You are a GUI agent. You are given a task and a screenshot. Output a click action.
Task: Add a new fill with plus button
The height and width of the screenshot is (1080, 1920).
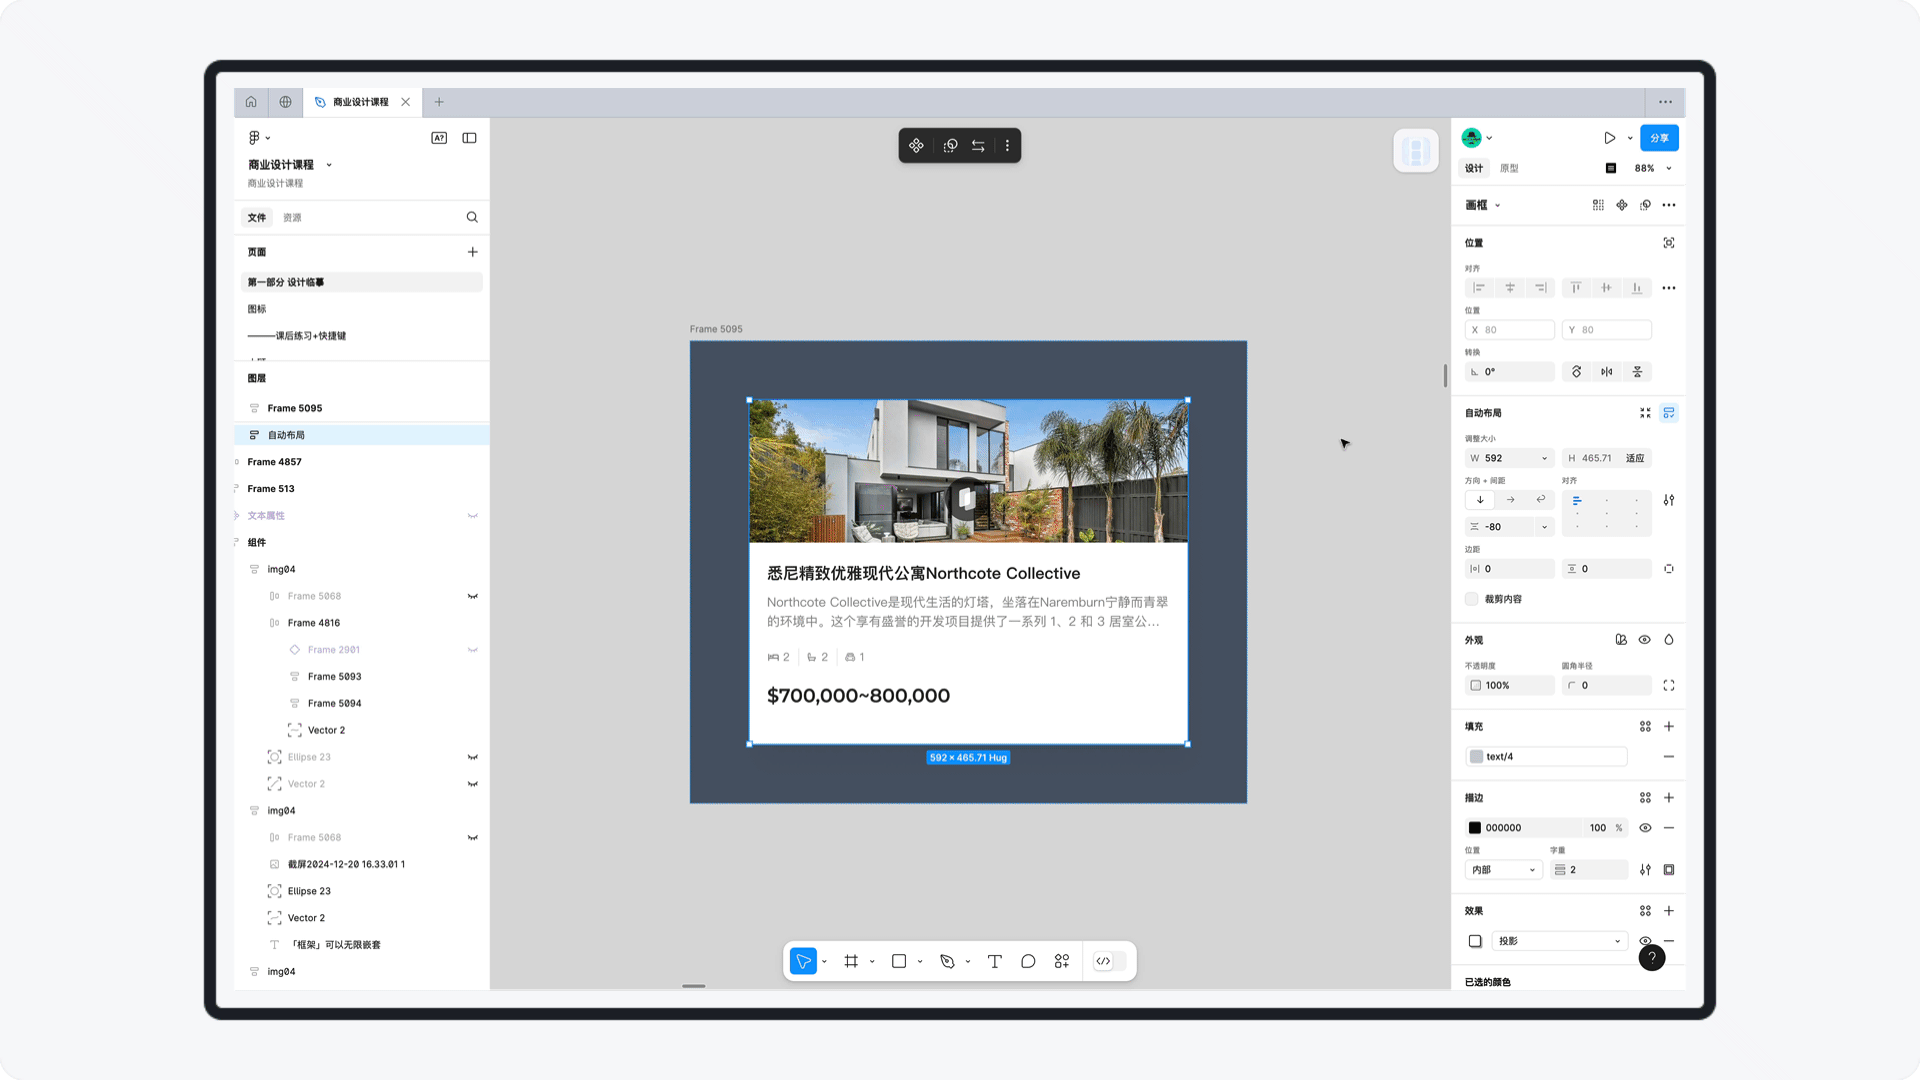click(1669, 727)
